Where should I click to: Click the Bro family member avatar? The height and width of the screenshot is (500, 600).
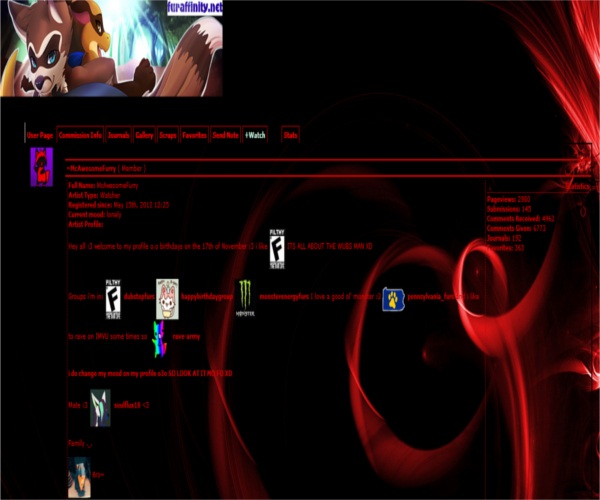tap(80, 477)
